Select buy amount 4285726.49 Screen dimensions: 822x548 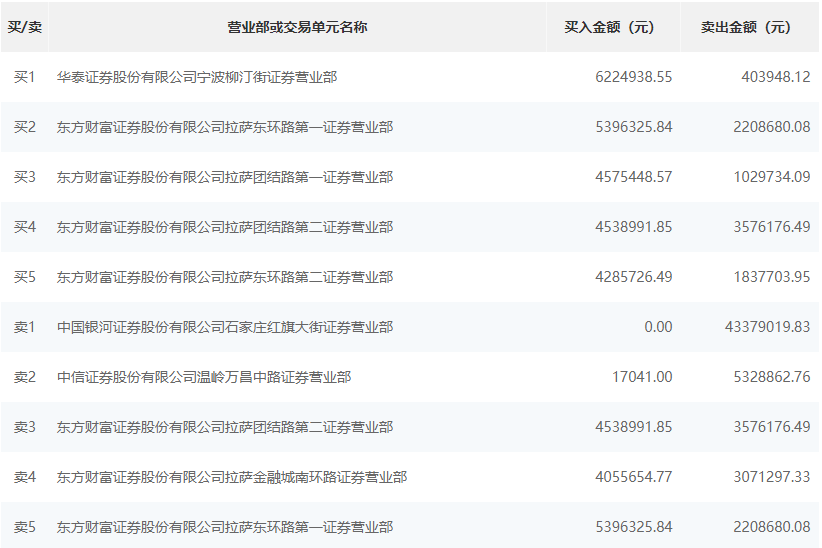[x=633, y=277]
